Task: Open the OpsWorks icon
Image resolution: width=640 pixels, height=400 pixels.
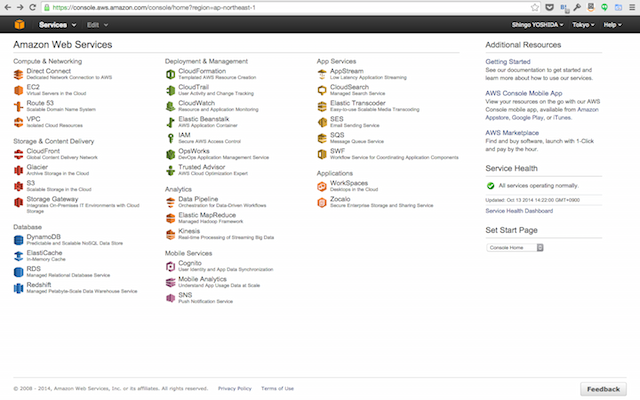Action: click(x=170, y=154)
